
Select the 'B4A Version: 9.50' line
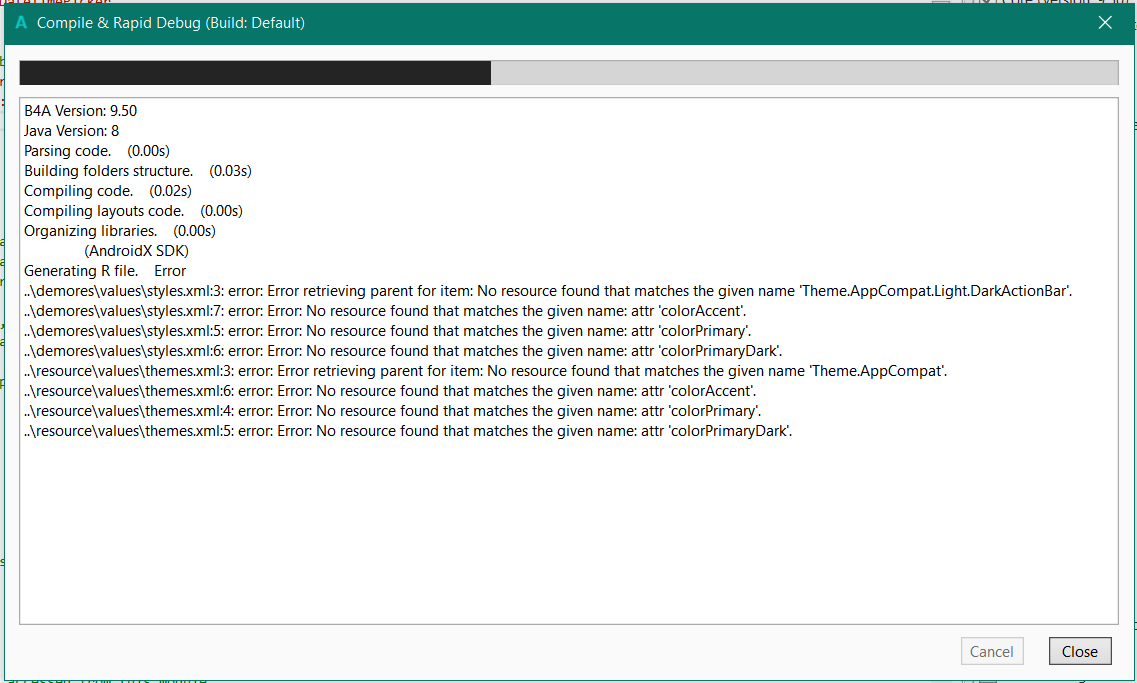pyautogui.click(x=80, y=111)
